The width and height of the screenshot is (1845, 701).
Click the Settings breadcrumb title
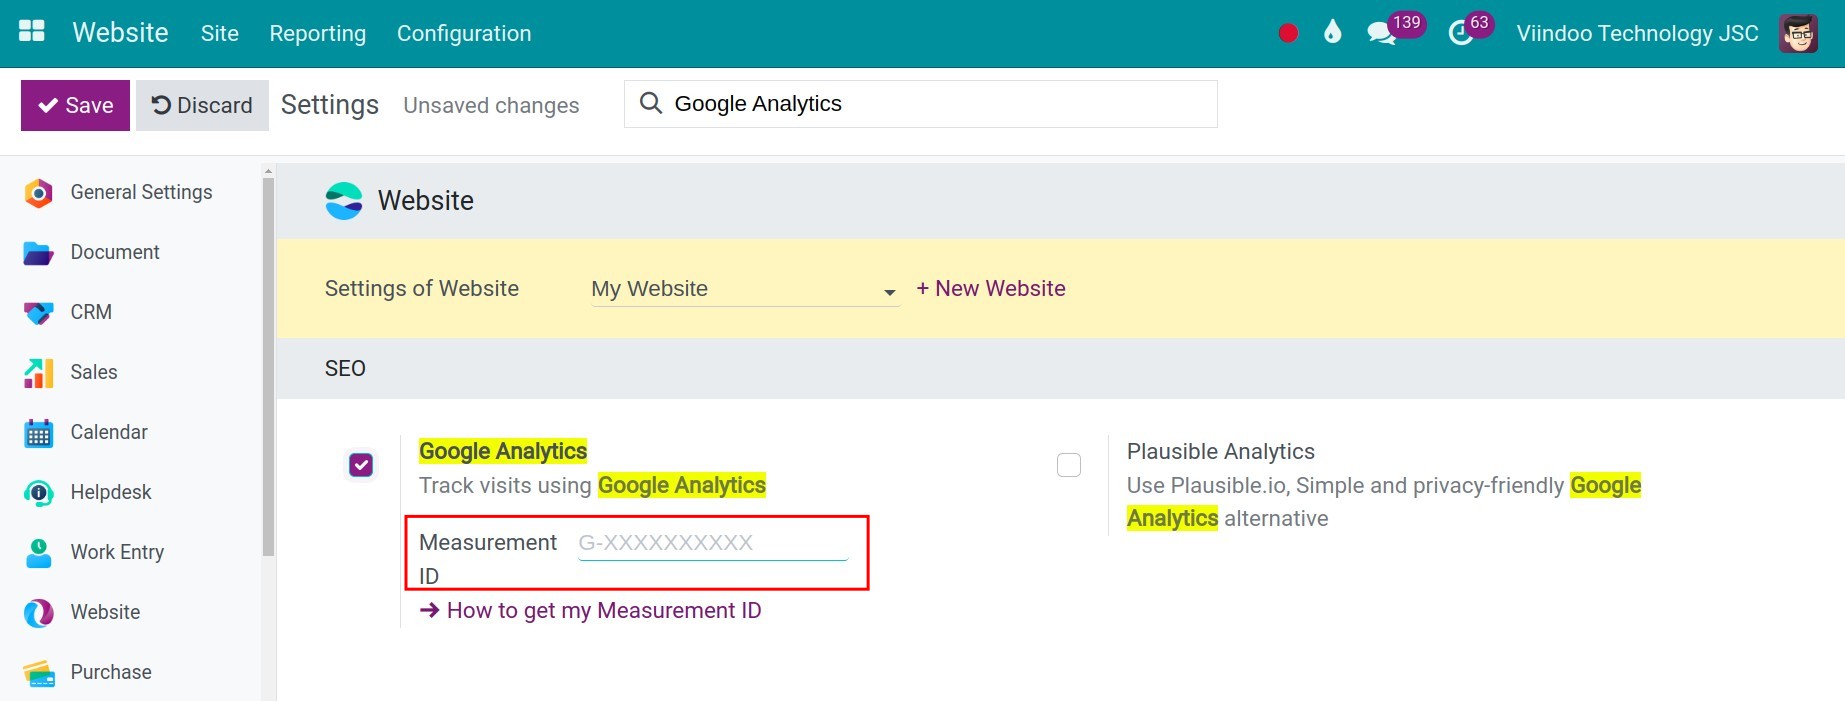point(330,104)
